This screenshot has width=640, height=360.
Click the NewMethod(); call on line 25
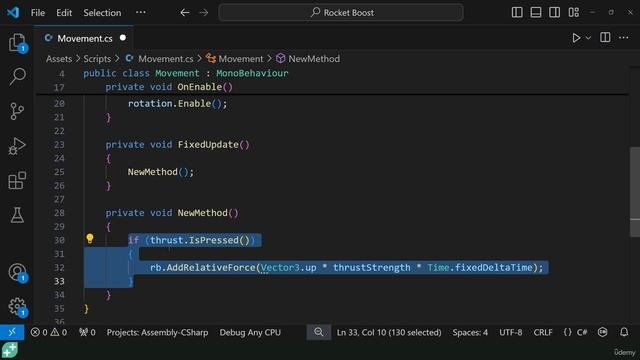(x=161, y=172)
